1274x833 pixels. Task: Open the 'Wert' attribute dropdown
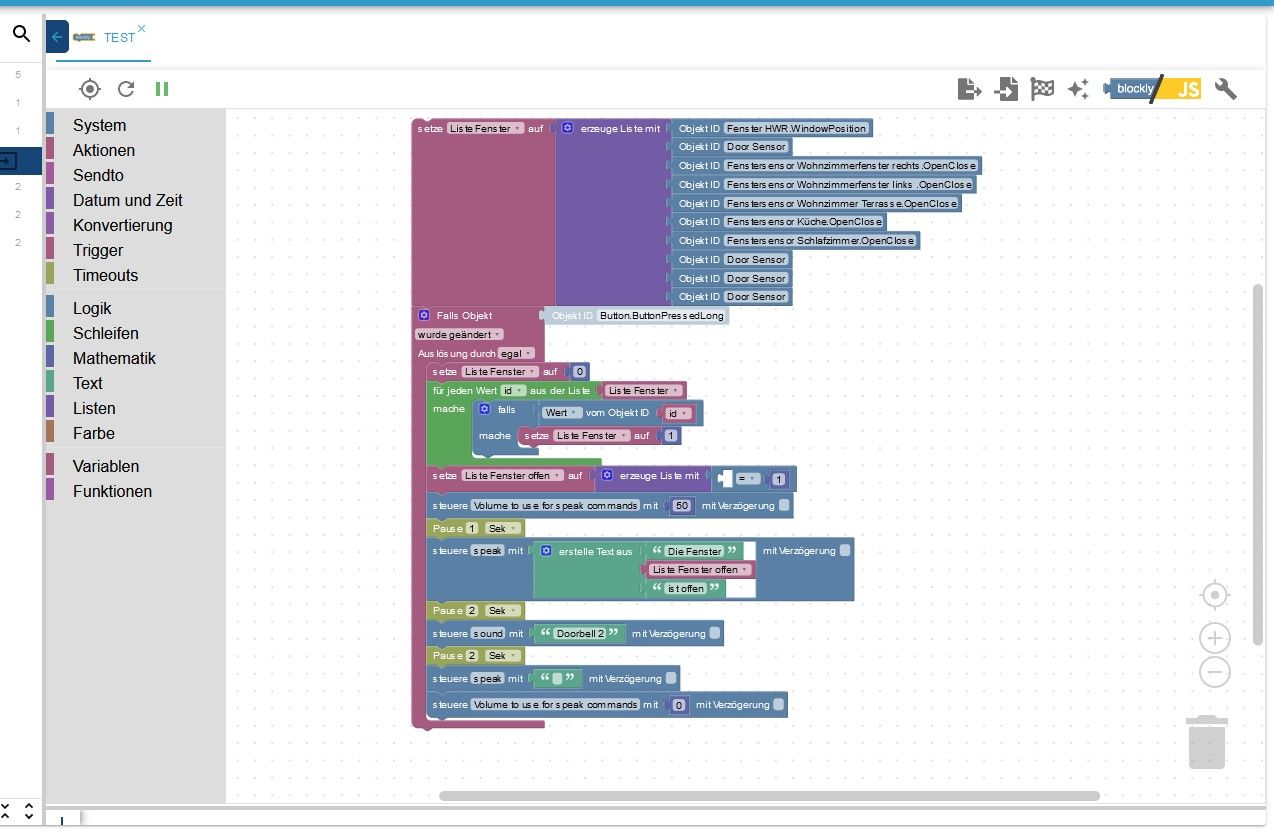(561, 413)
